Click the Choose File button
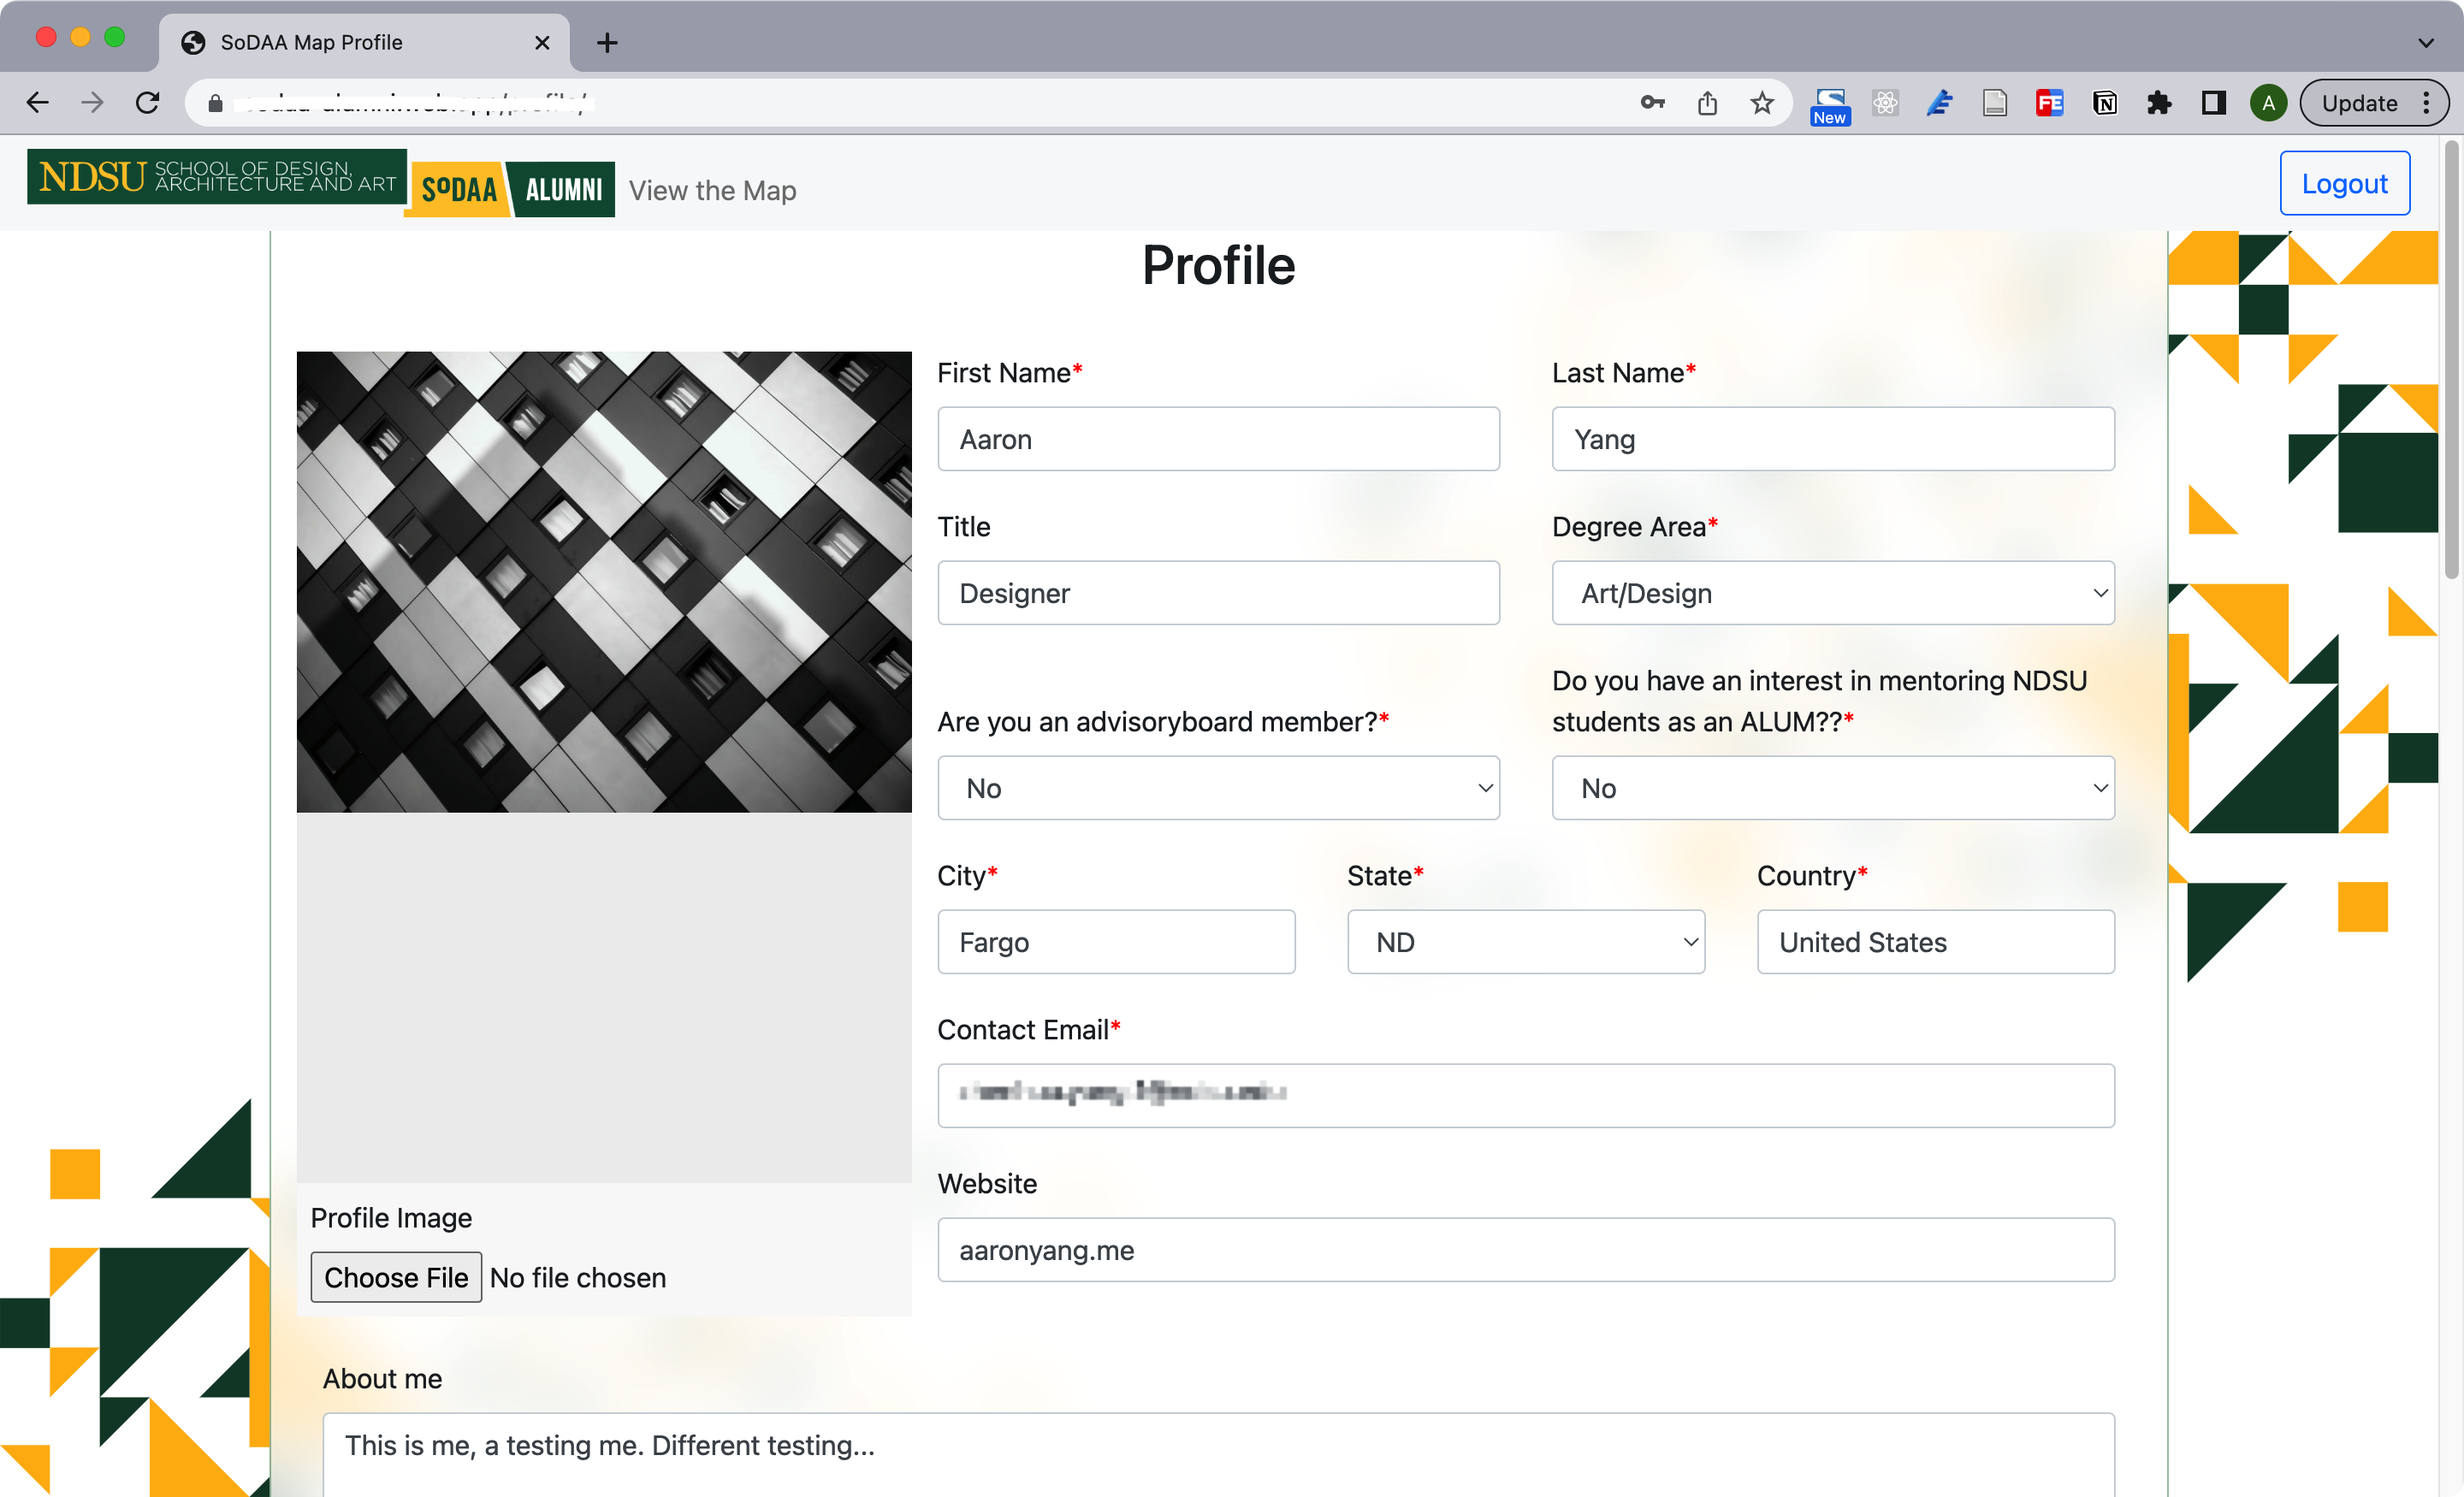 (396, 1277)
